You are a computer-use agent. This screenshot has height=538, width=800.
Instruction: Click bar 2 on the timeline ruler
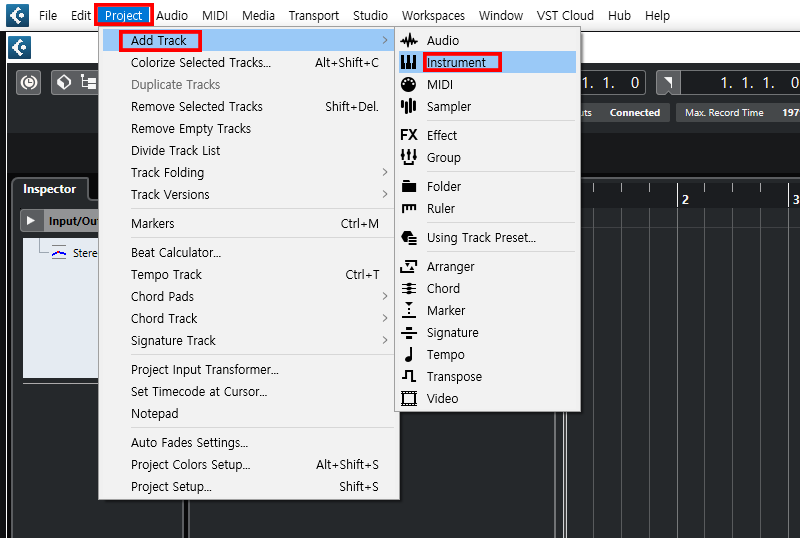tap(685, 199)
